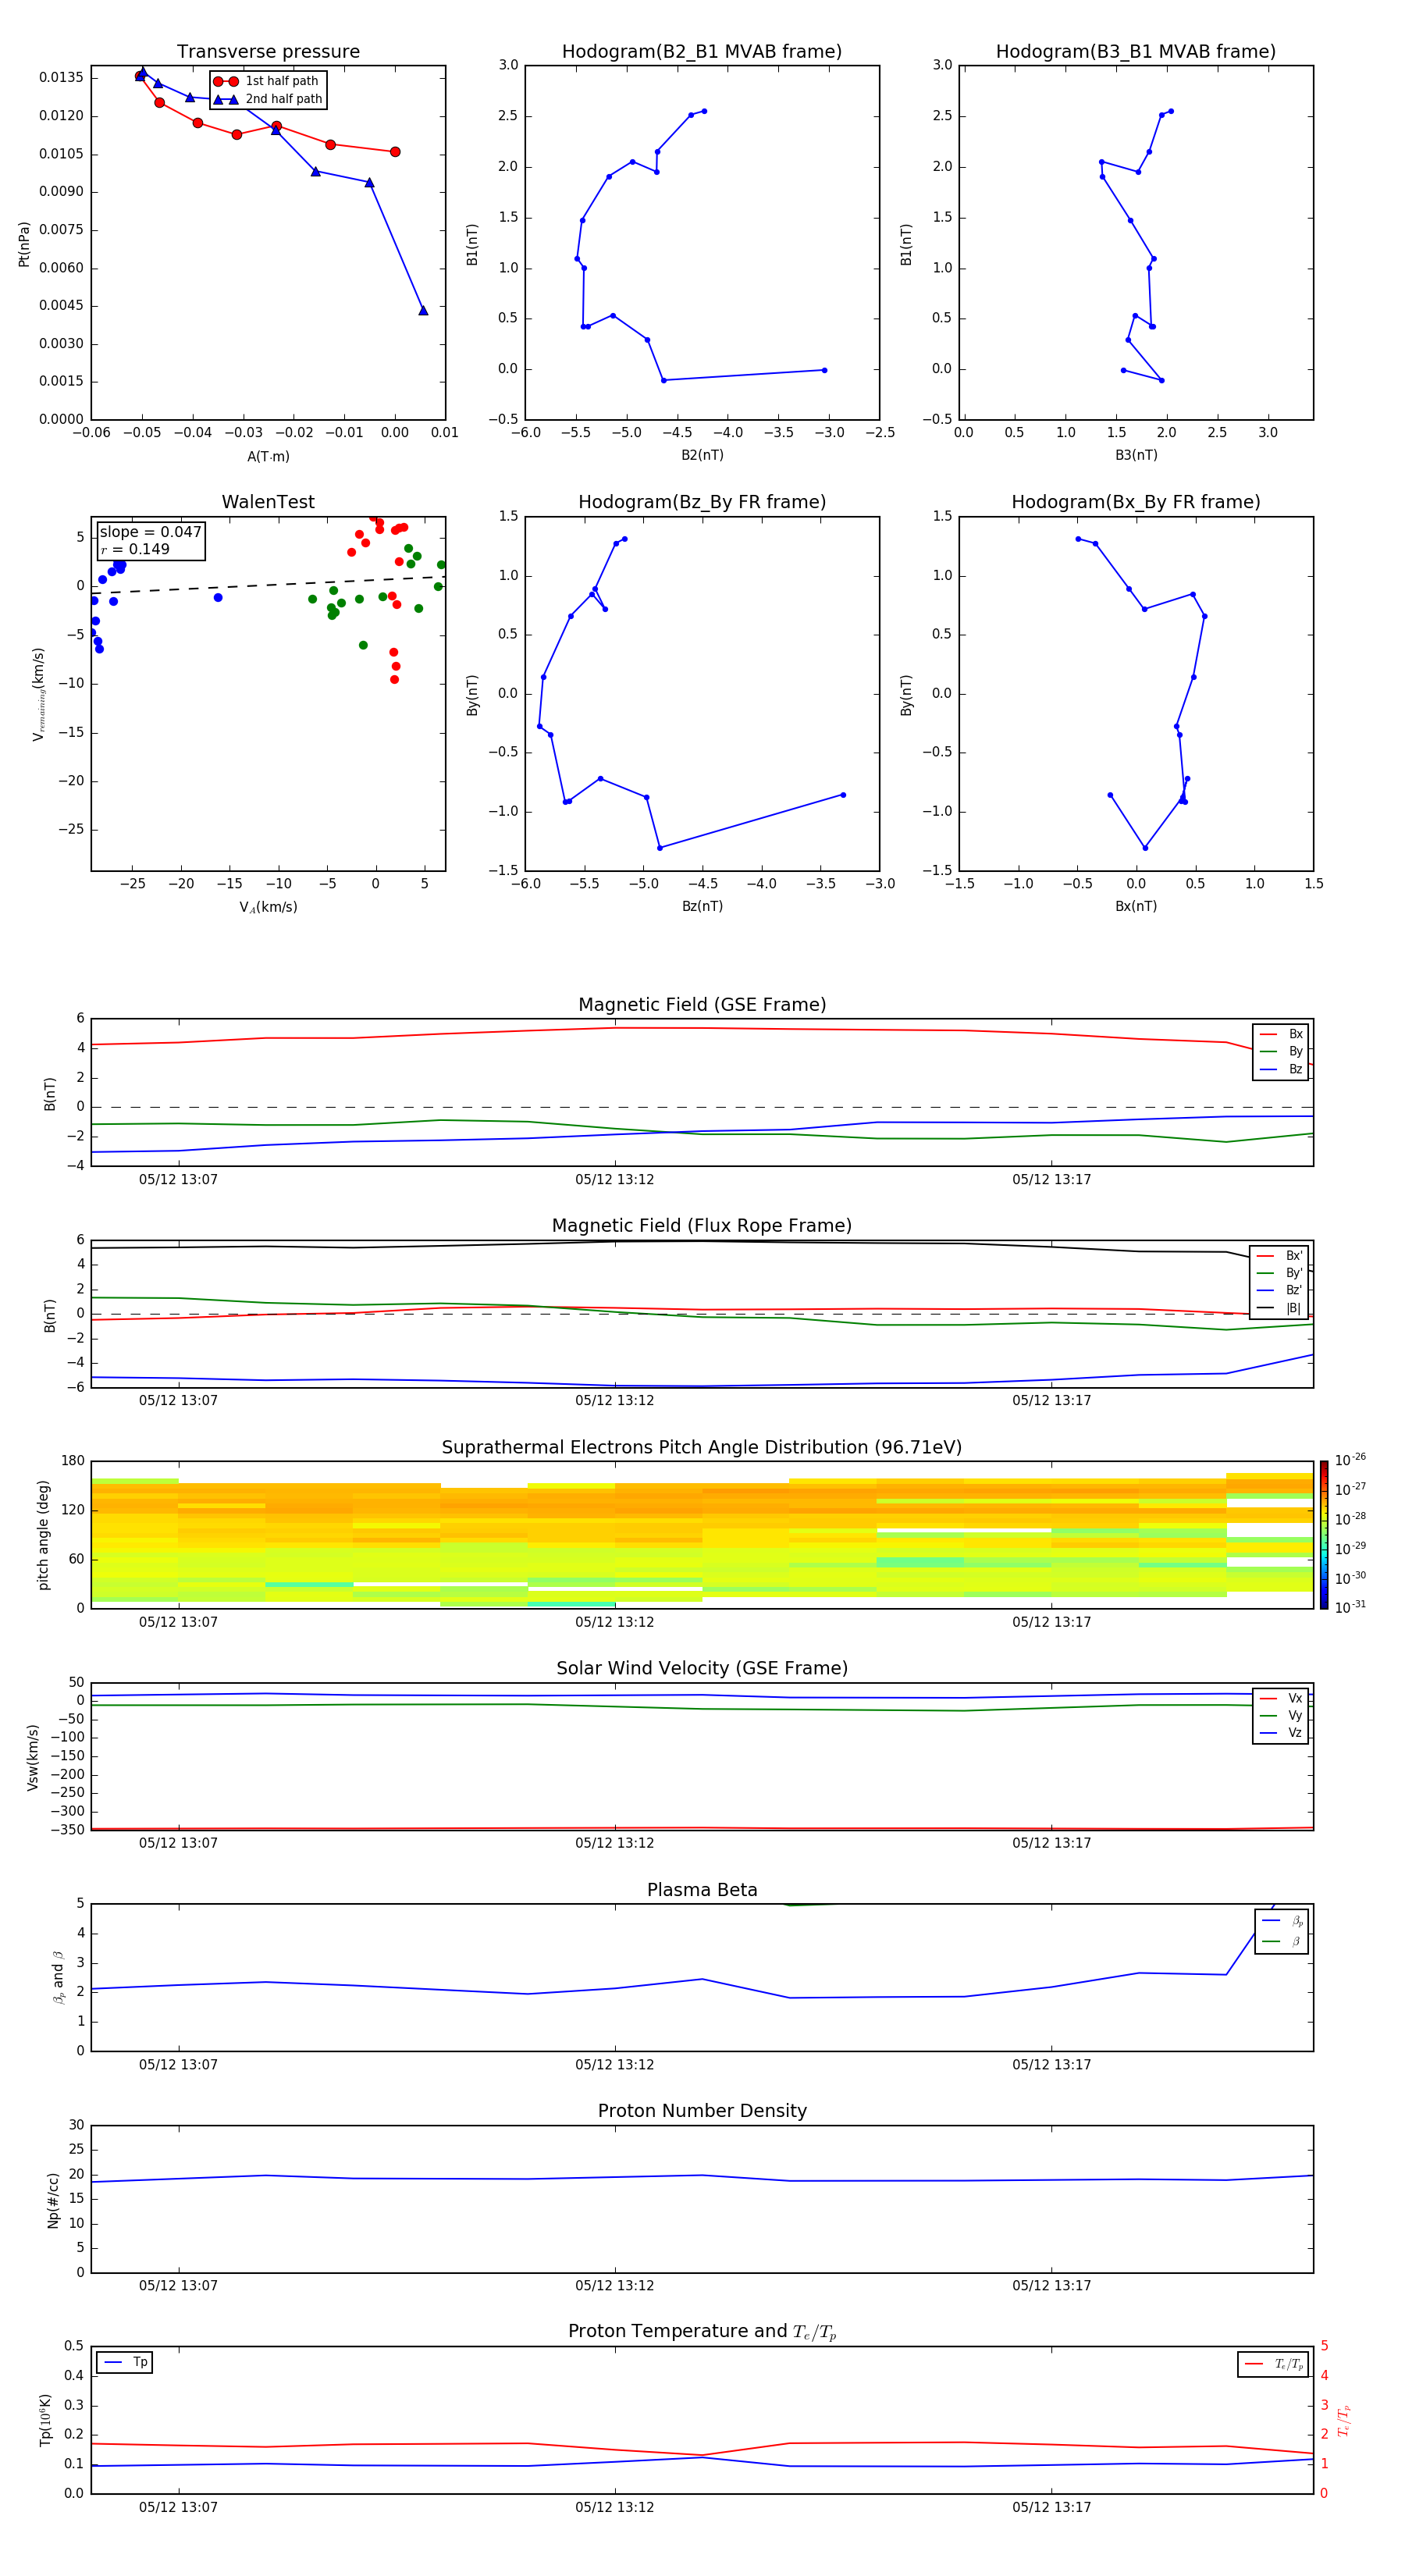Click the Suprathermal Electrons Pitch Angle Distribution title
The height and width of the screenshot is (2576, 1405).
[702, 1447]
